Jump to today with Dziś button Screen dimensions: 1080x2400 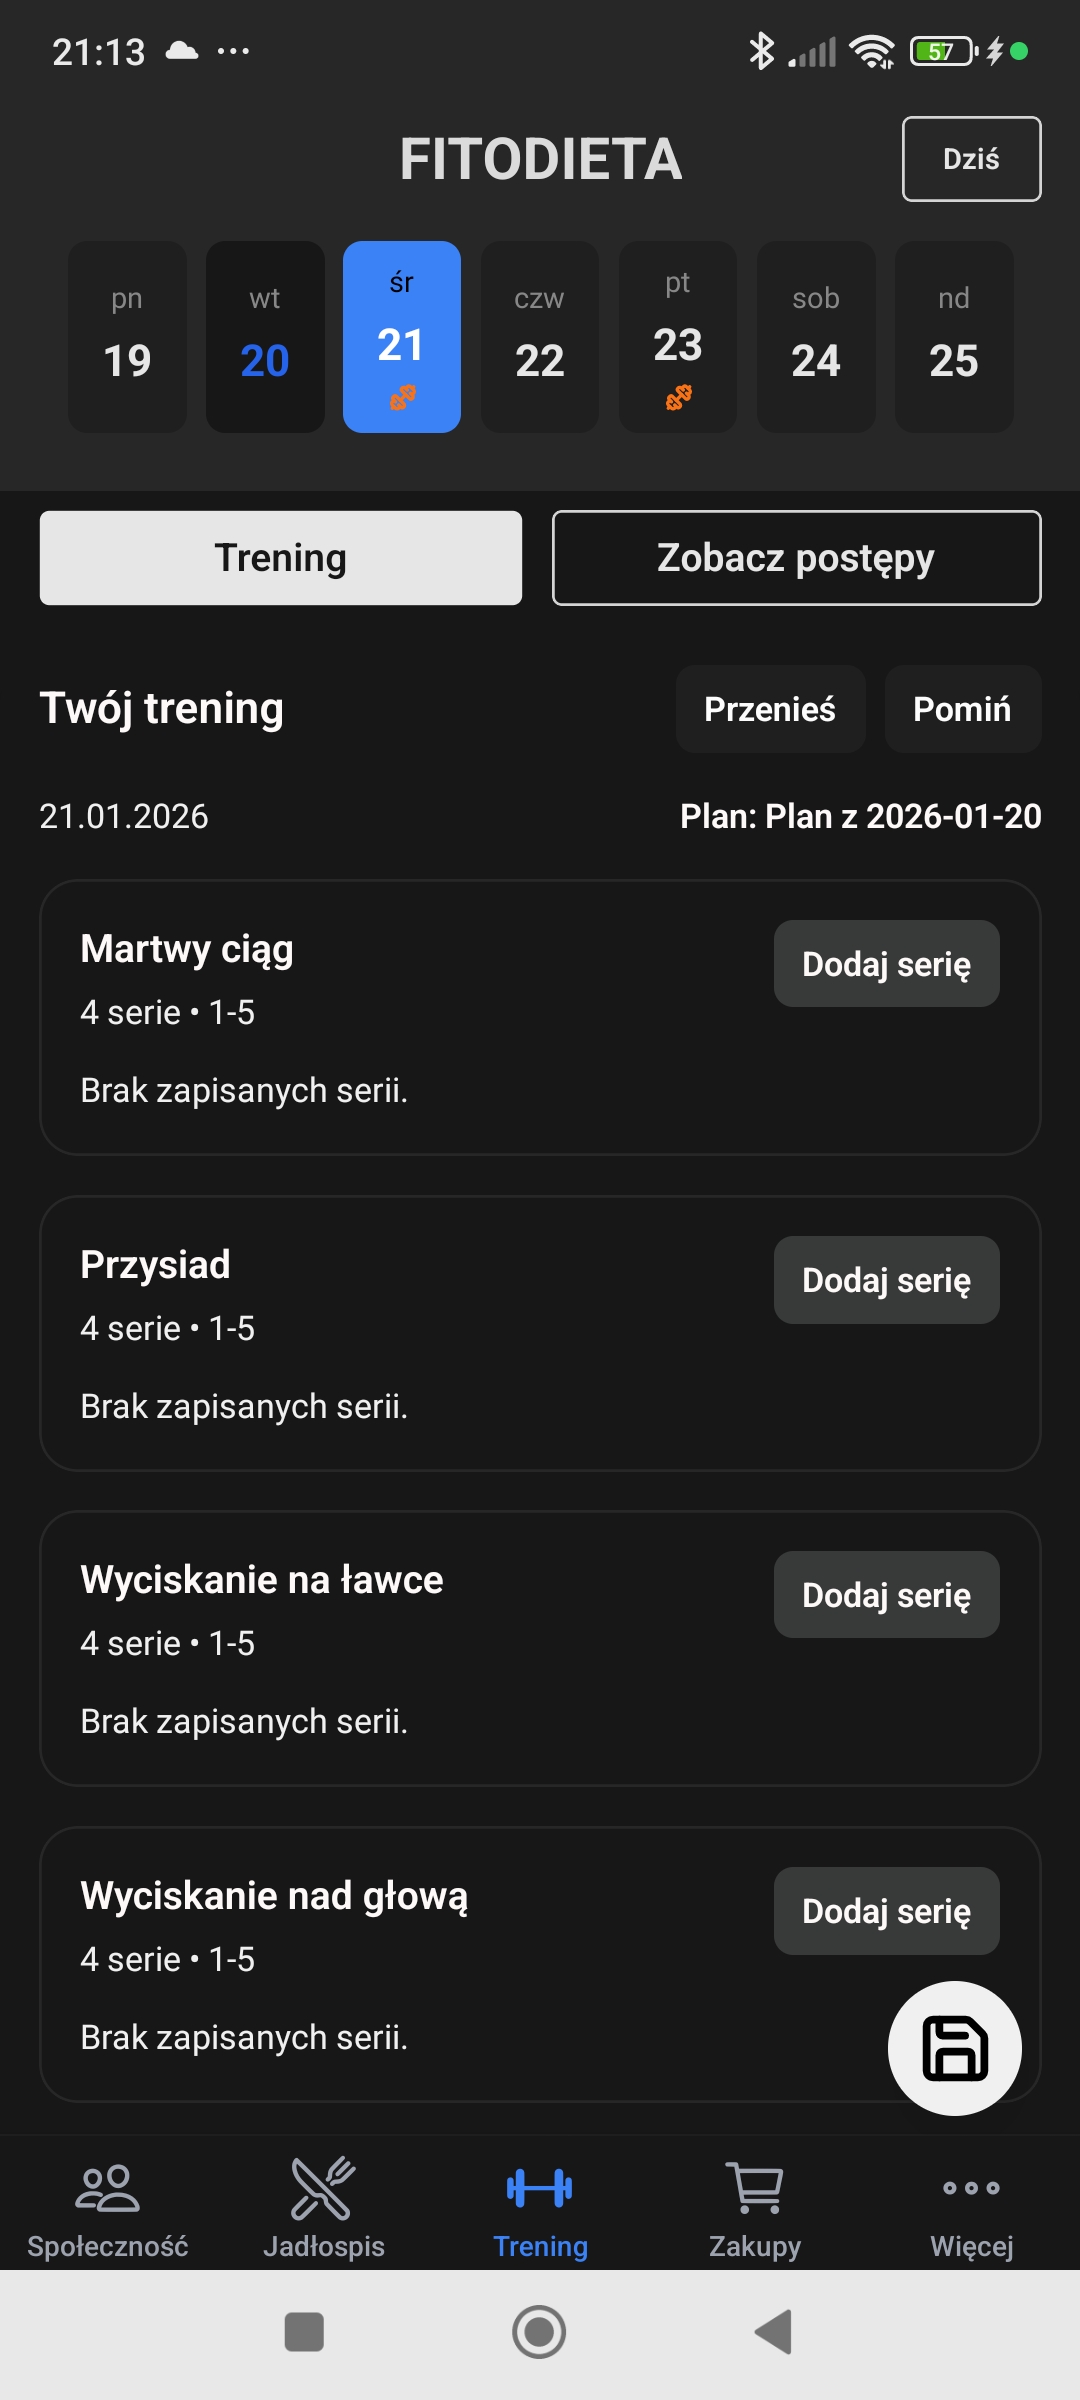coord(971,159)
